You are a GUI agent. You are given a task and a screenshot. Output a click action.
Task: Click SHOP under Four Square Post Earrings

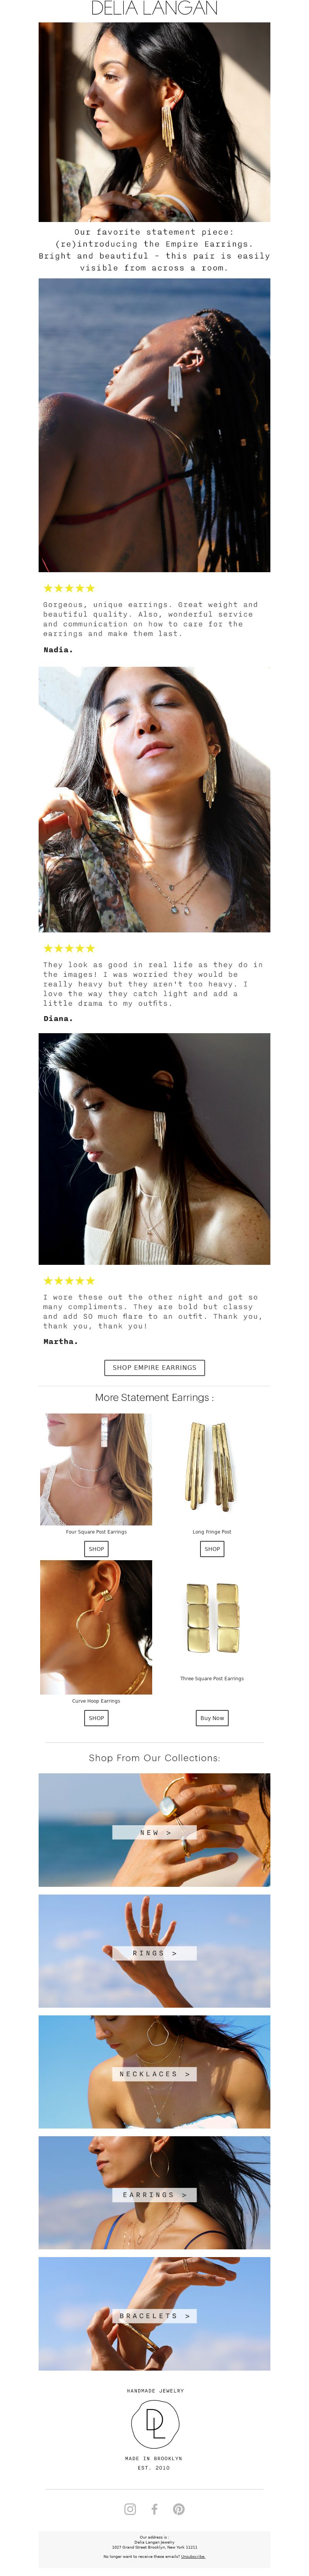coord(96,1548)
